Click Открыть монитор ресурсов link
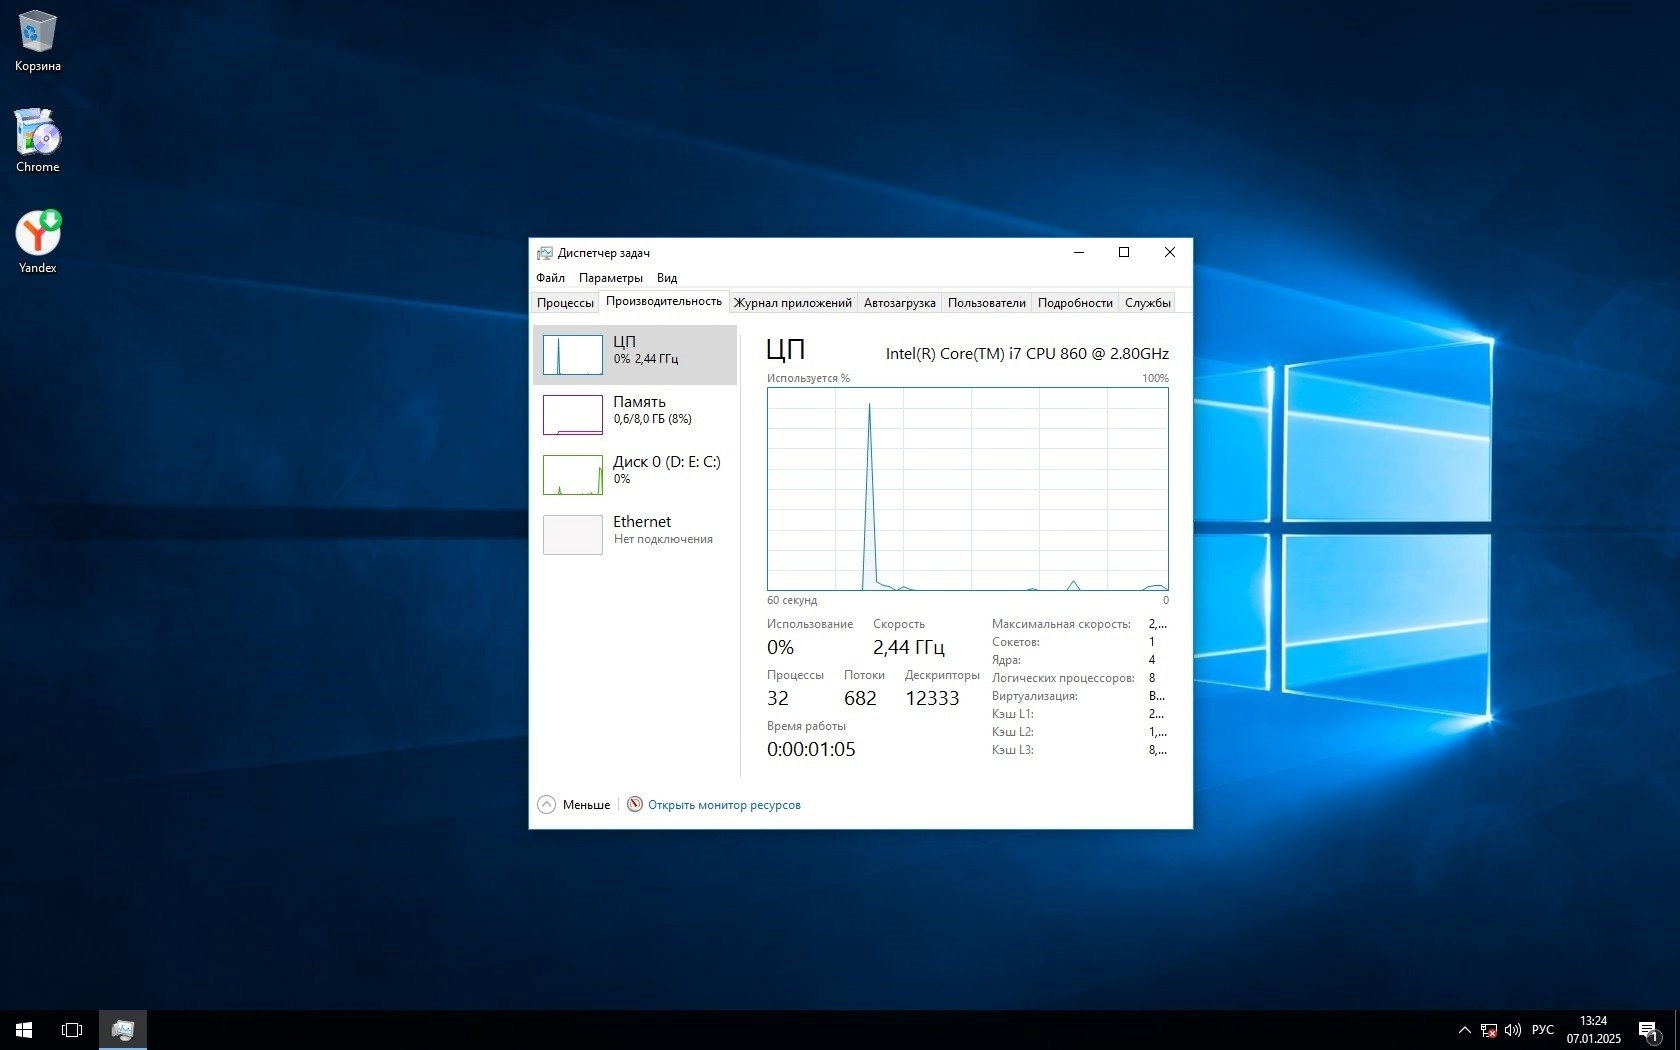 [723, 805]
